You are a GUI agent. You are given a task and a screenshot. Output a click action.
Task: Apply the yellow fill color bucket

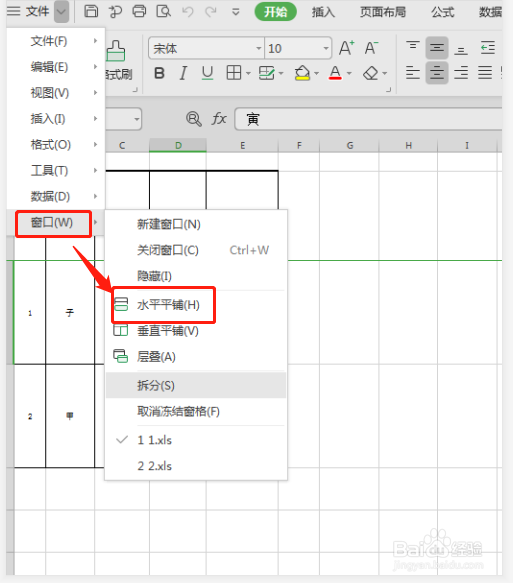pyautogui.click(x=302, y=73)
